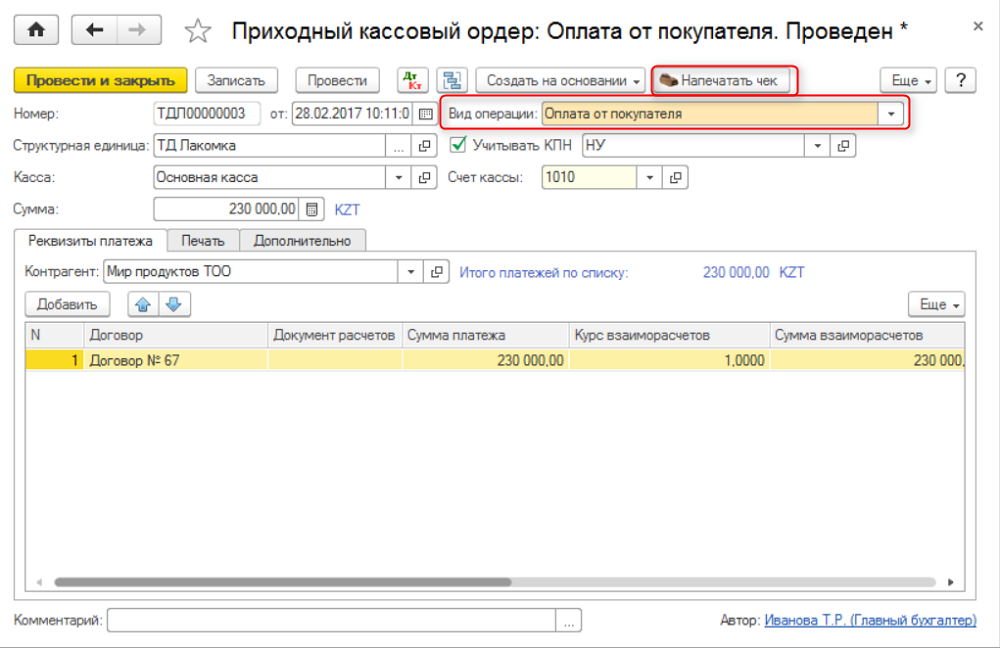Expand Вид операции dropdown list
Viewport: 1000px width, 648px height.
tap(890, 113)
